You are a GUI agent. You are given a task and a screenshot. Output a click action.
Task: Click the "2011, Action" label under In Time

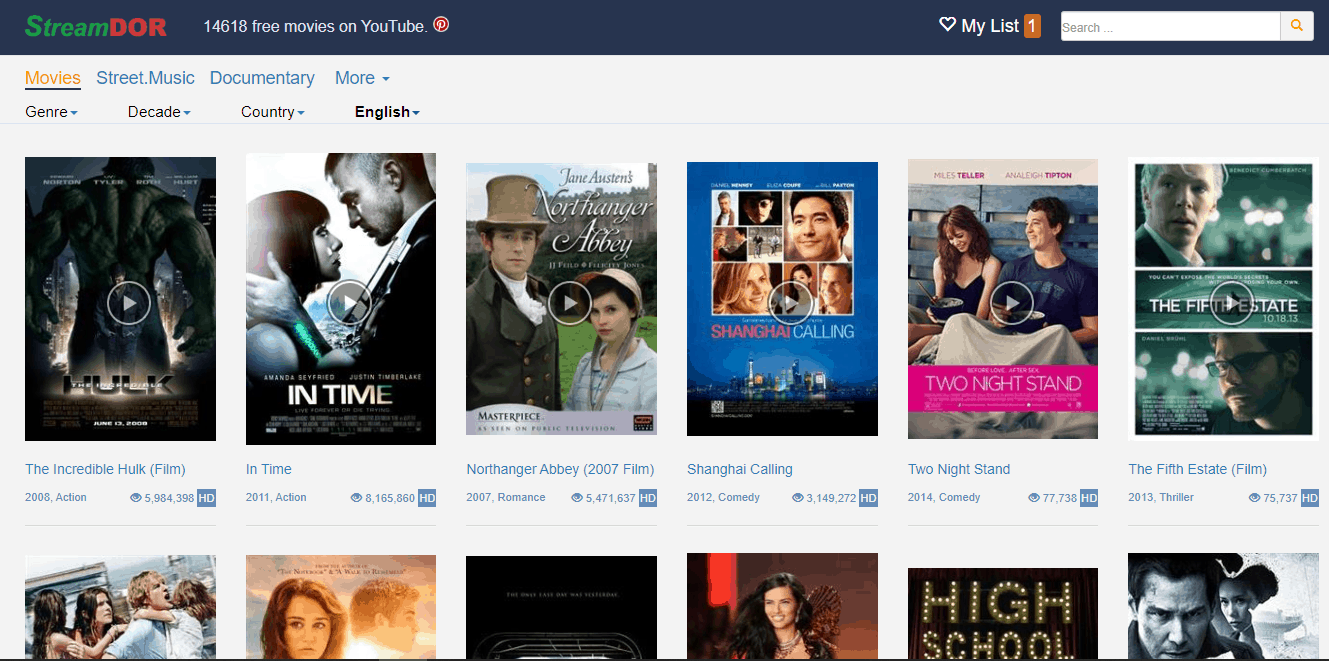276,497
